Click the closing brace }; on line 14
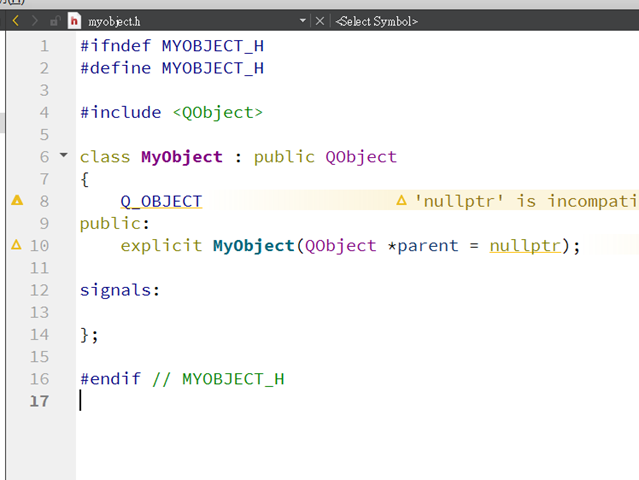Viewport: 639px width, 480px height. [89, 335]
